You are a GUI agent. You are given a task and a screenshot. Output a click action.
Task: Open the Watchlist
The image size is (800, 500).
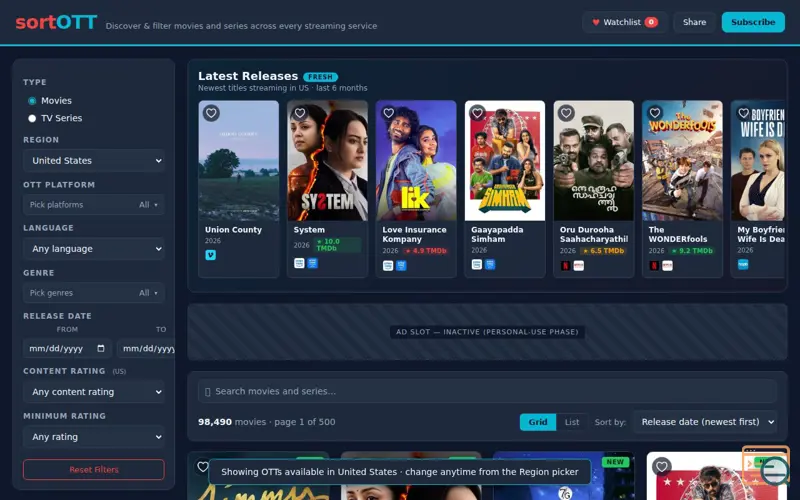coord(625,22)
